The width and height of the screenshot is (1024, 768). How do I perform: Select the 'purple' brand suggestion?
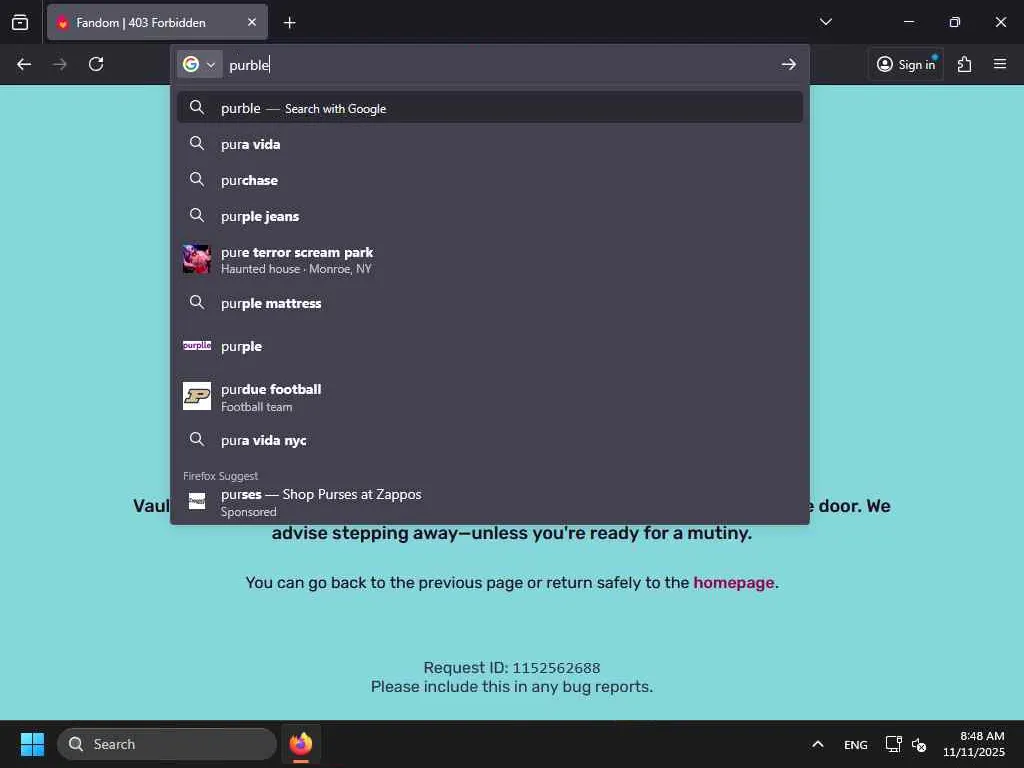click(x=490, y=346)
